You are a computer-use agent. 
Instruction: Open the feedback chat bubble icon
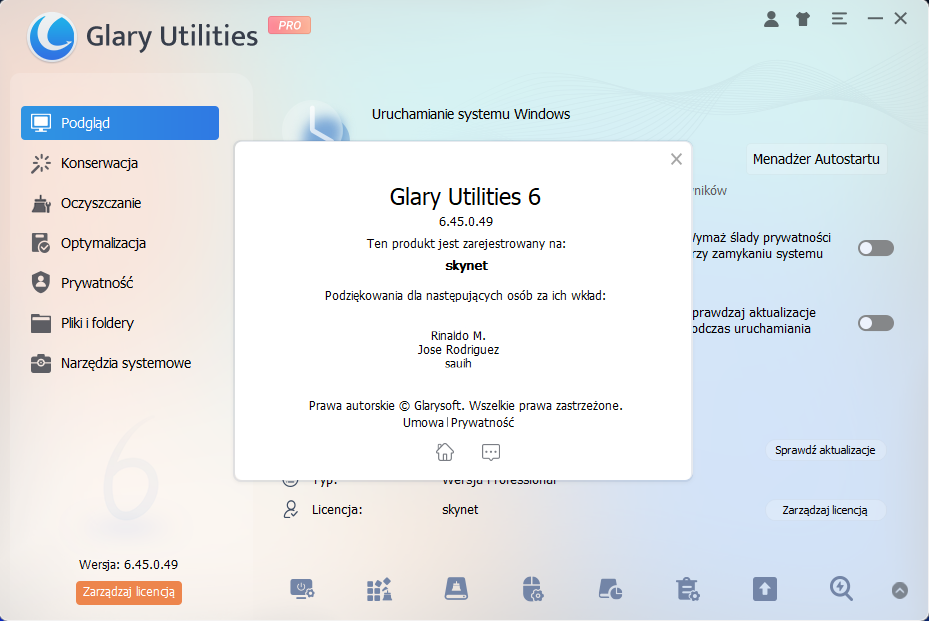(491, 452)
